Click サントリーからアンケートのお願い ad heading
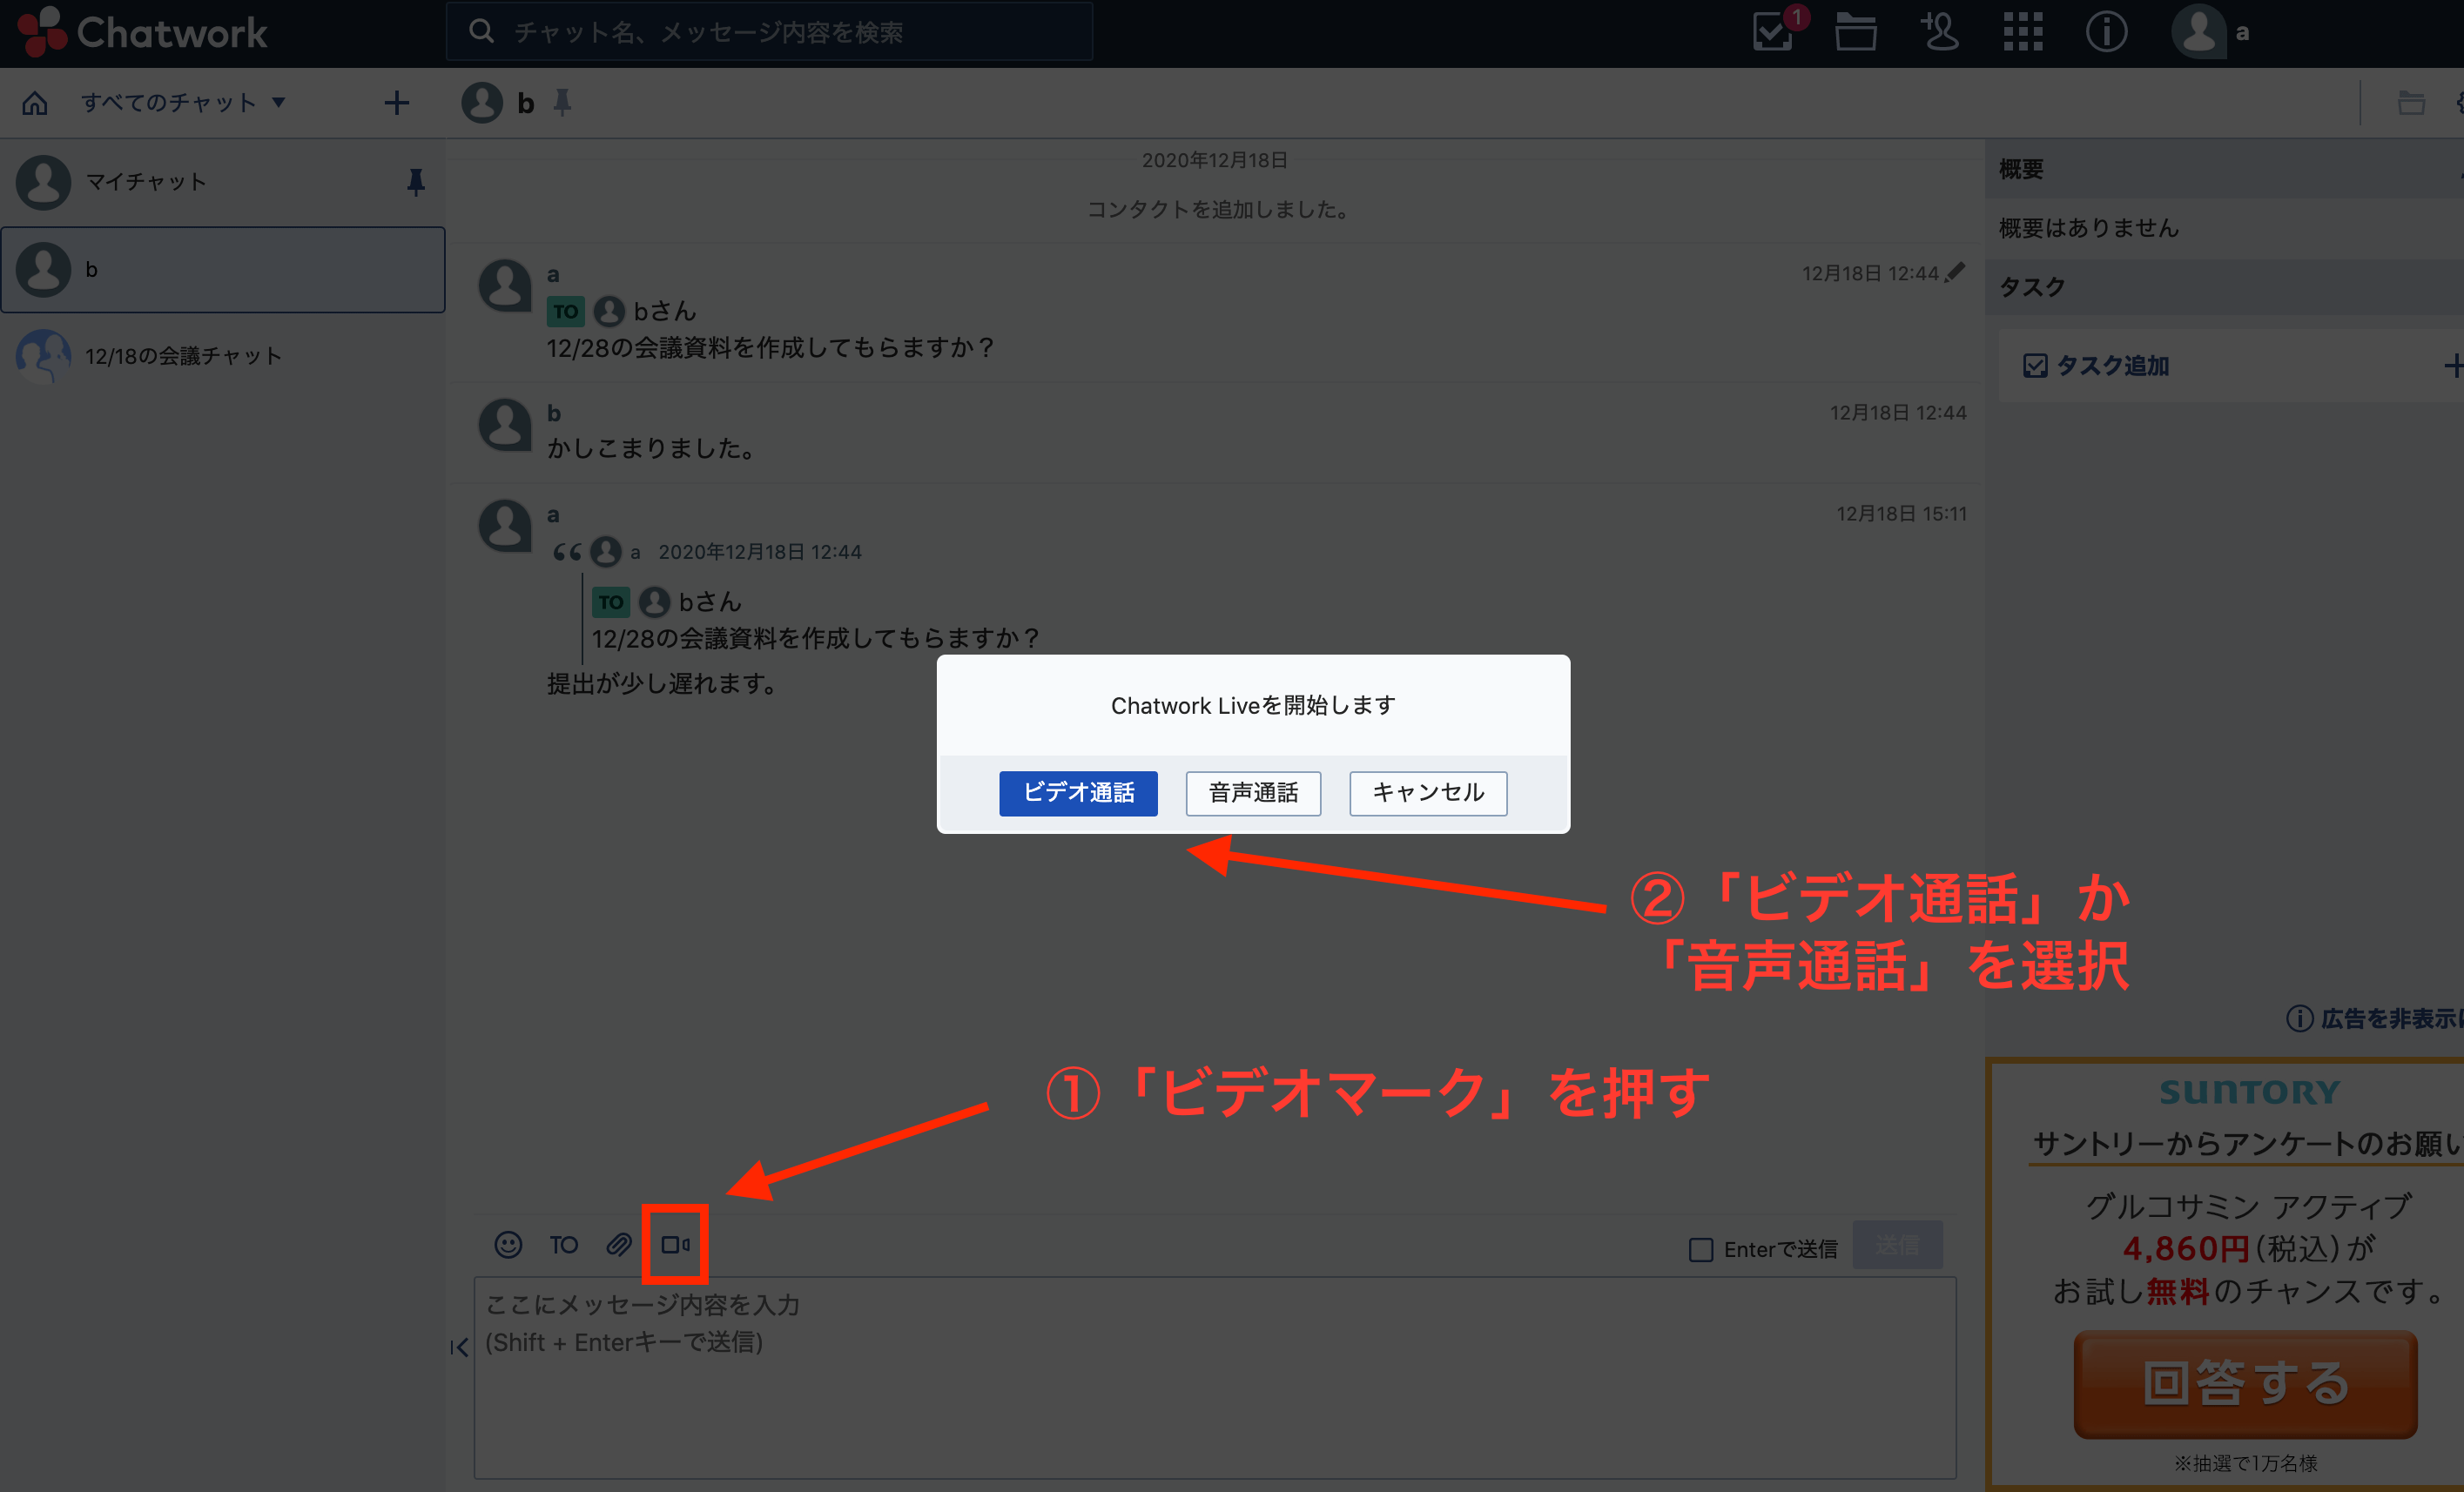The height and width of the screenshot is (1492, 2464). [x=2248, y=1143]
